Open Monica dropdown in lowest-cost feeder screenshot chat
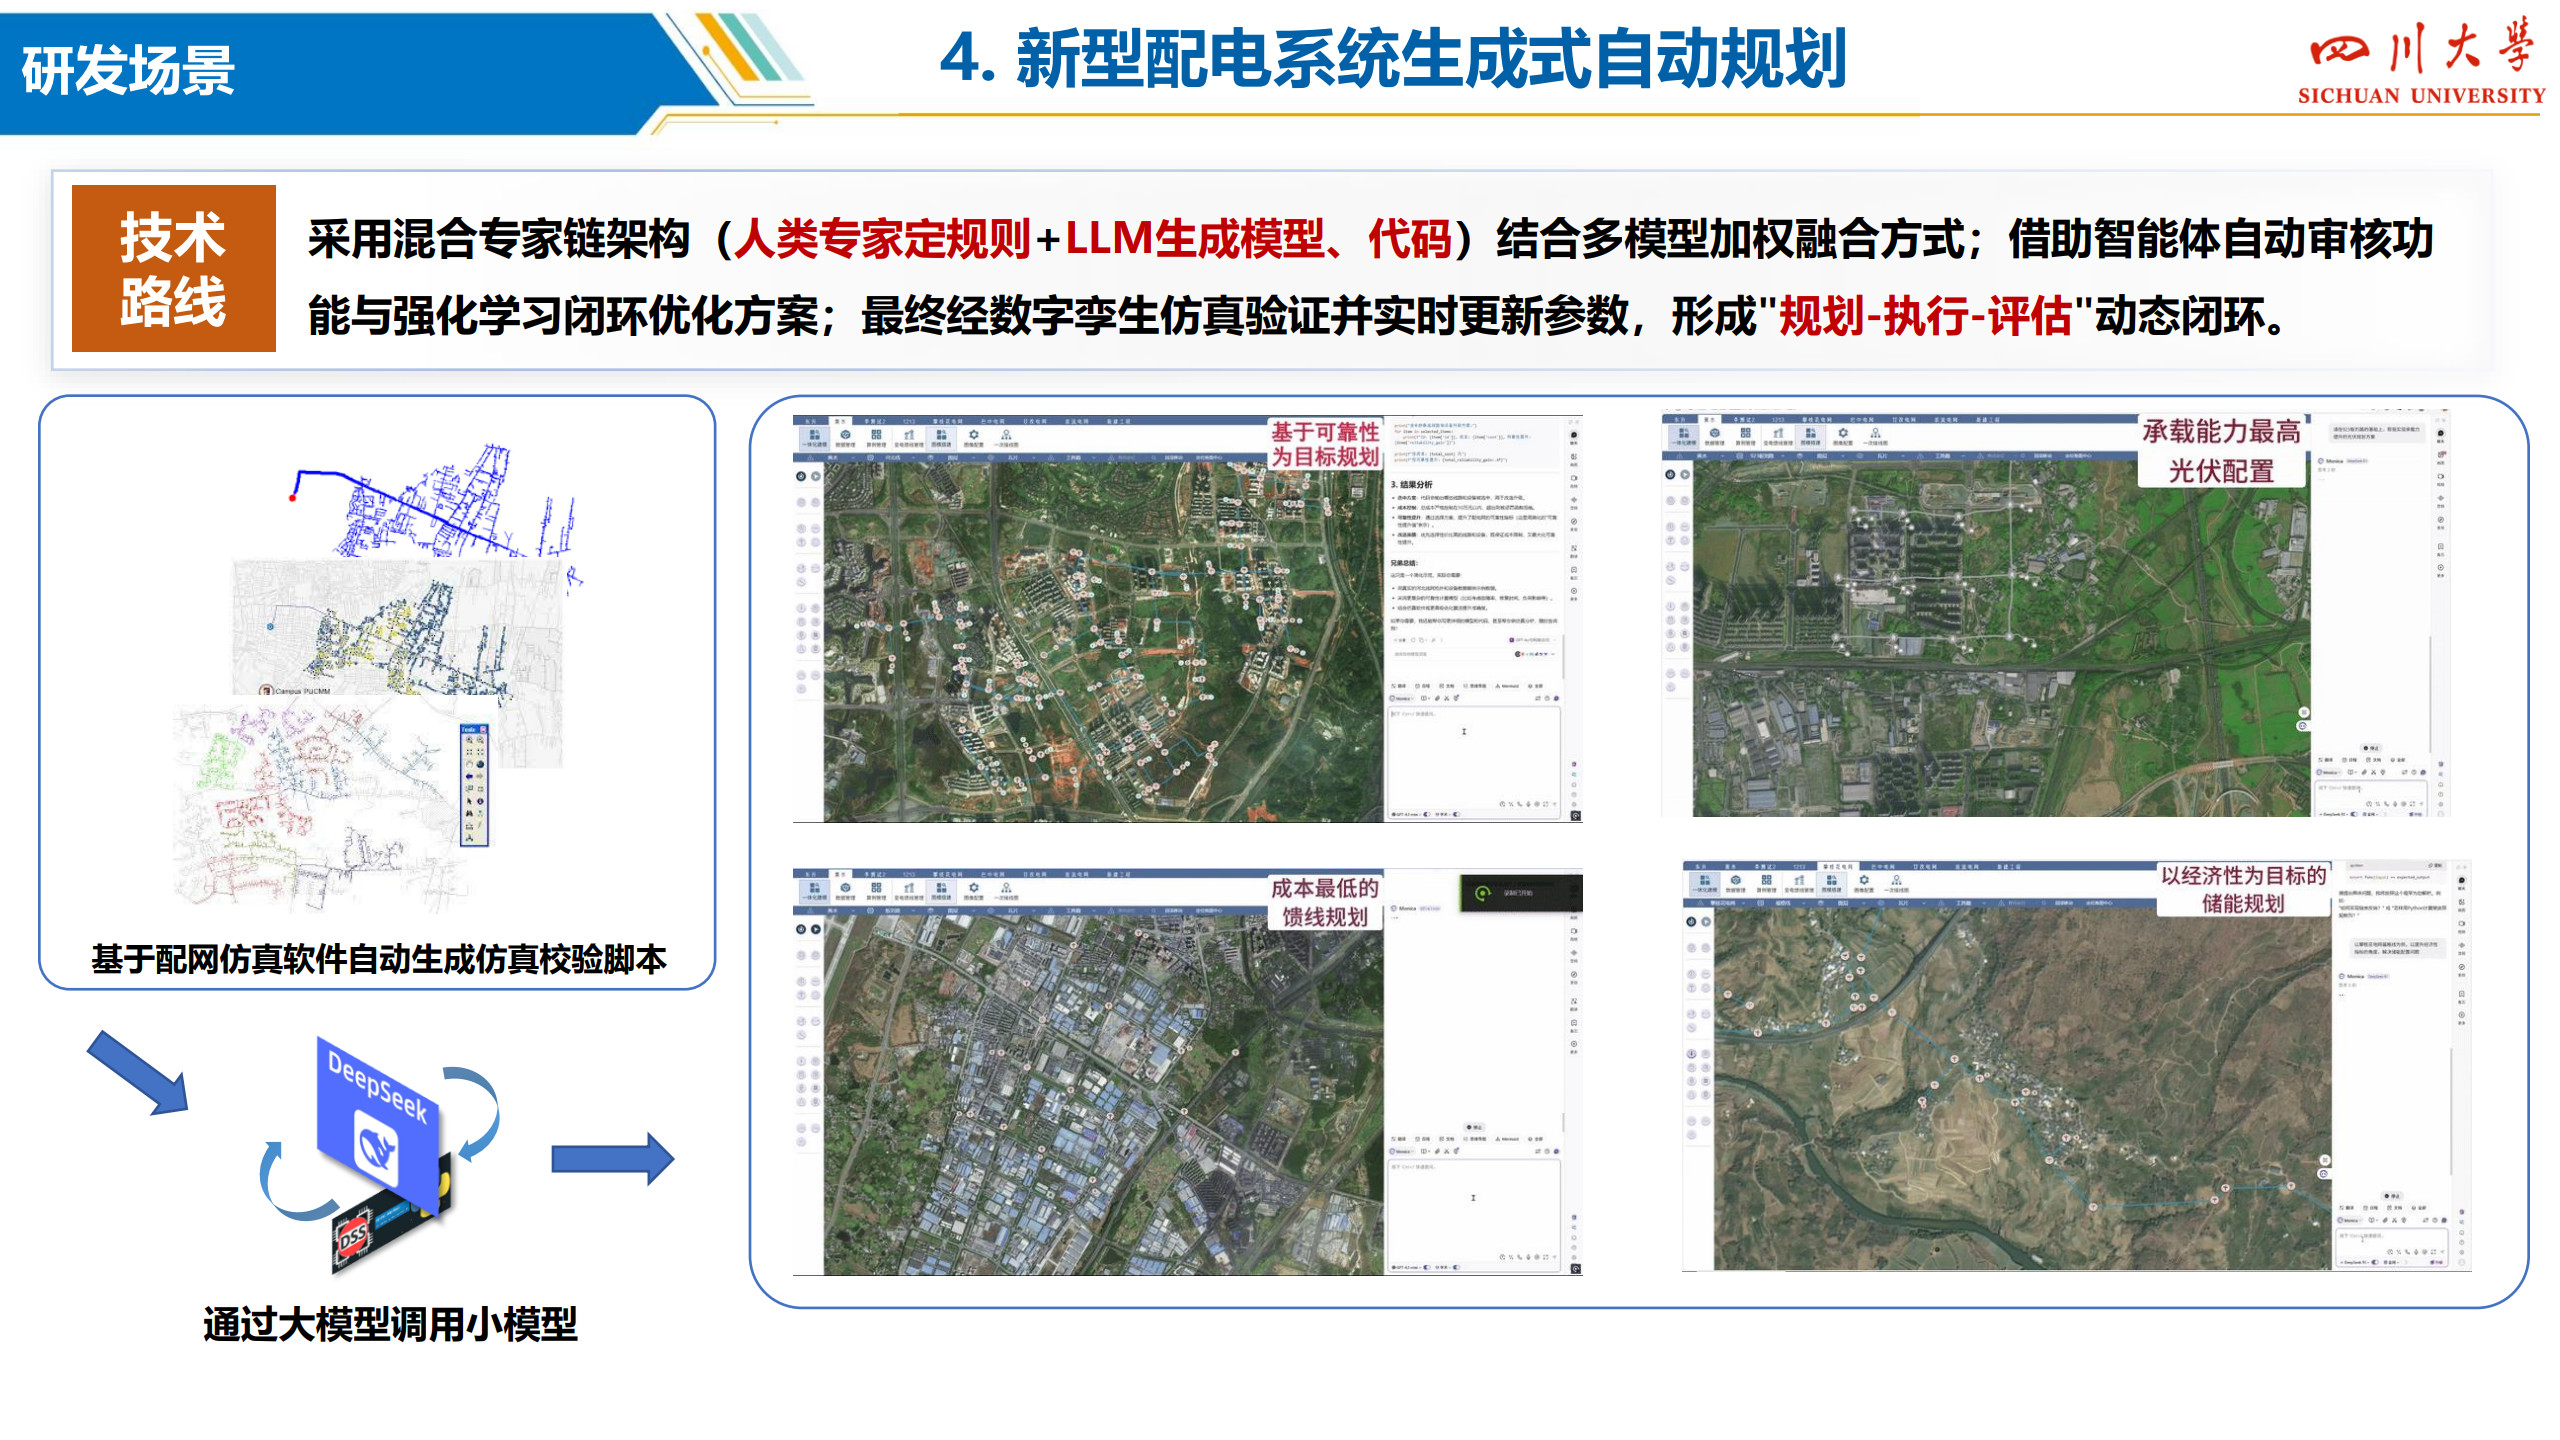Viewport: 2560px width, 1440px height. click(1401, 1151)
